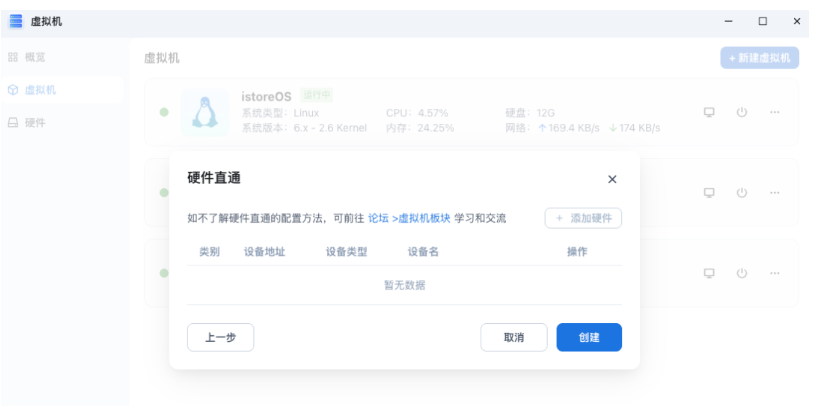
Task: Close the 硬件直通 dialog with the X
Action: pos(612,179)
